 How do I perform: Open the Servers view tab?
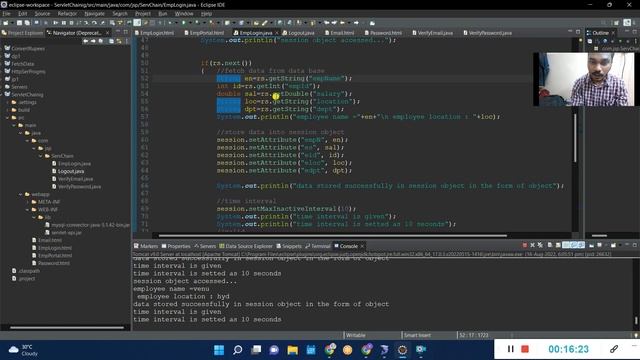pos(205,246)
